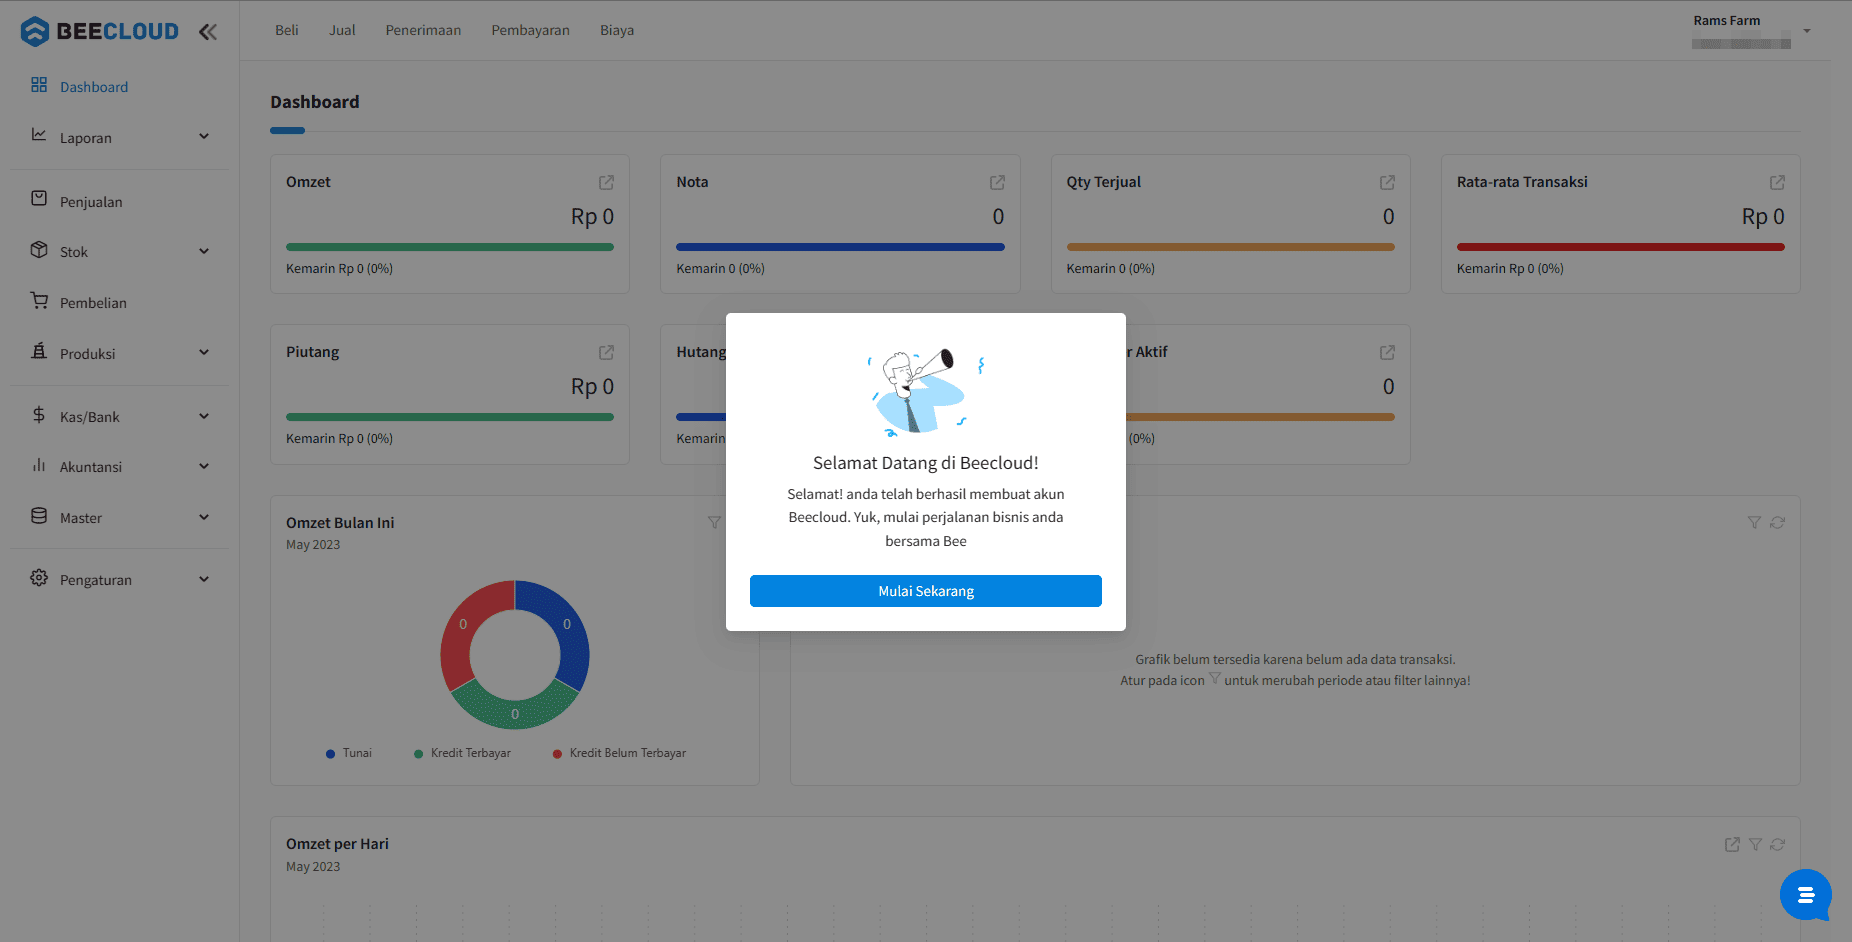
Task: Open the Aktif card detail icon
Action: (1387, 352)
